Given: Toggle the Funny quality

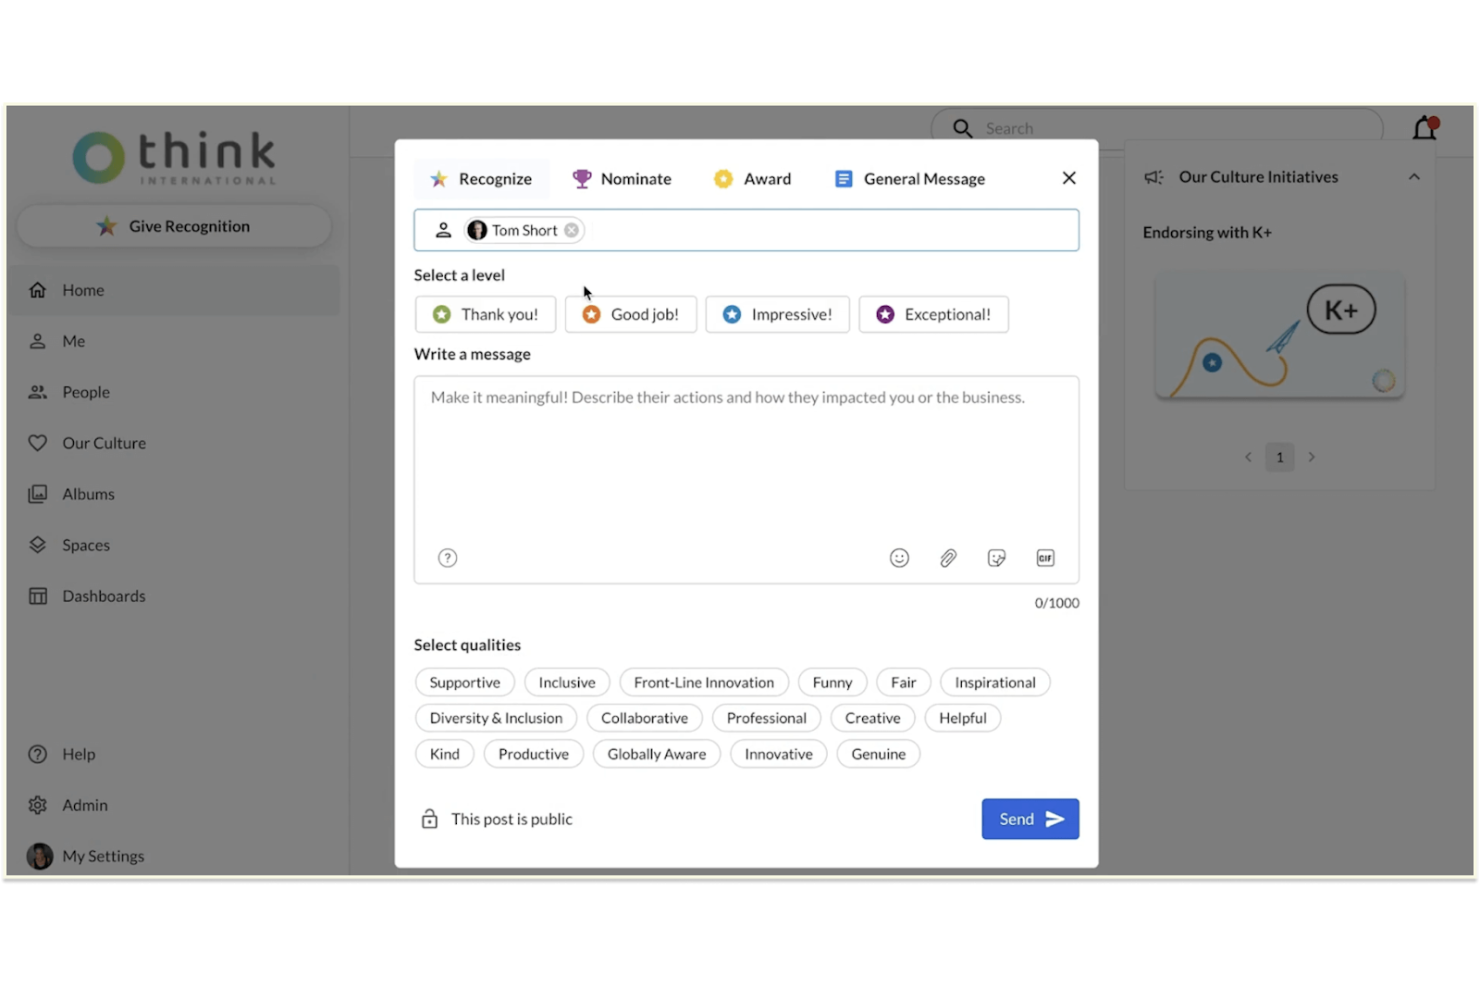Looking at the screenshot, I should click(x=832, y=682).
